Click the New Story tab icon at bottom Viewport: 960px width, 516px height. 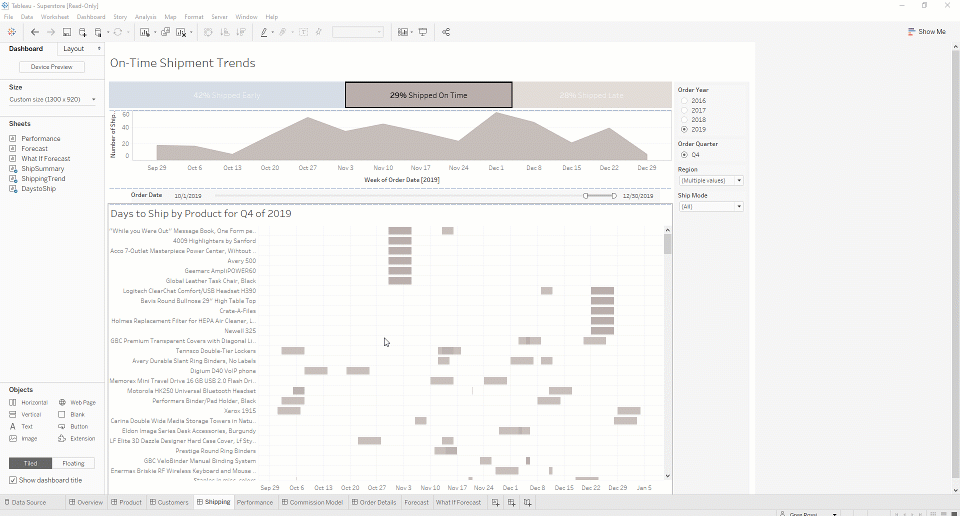click(528, 503)
